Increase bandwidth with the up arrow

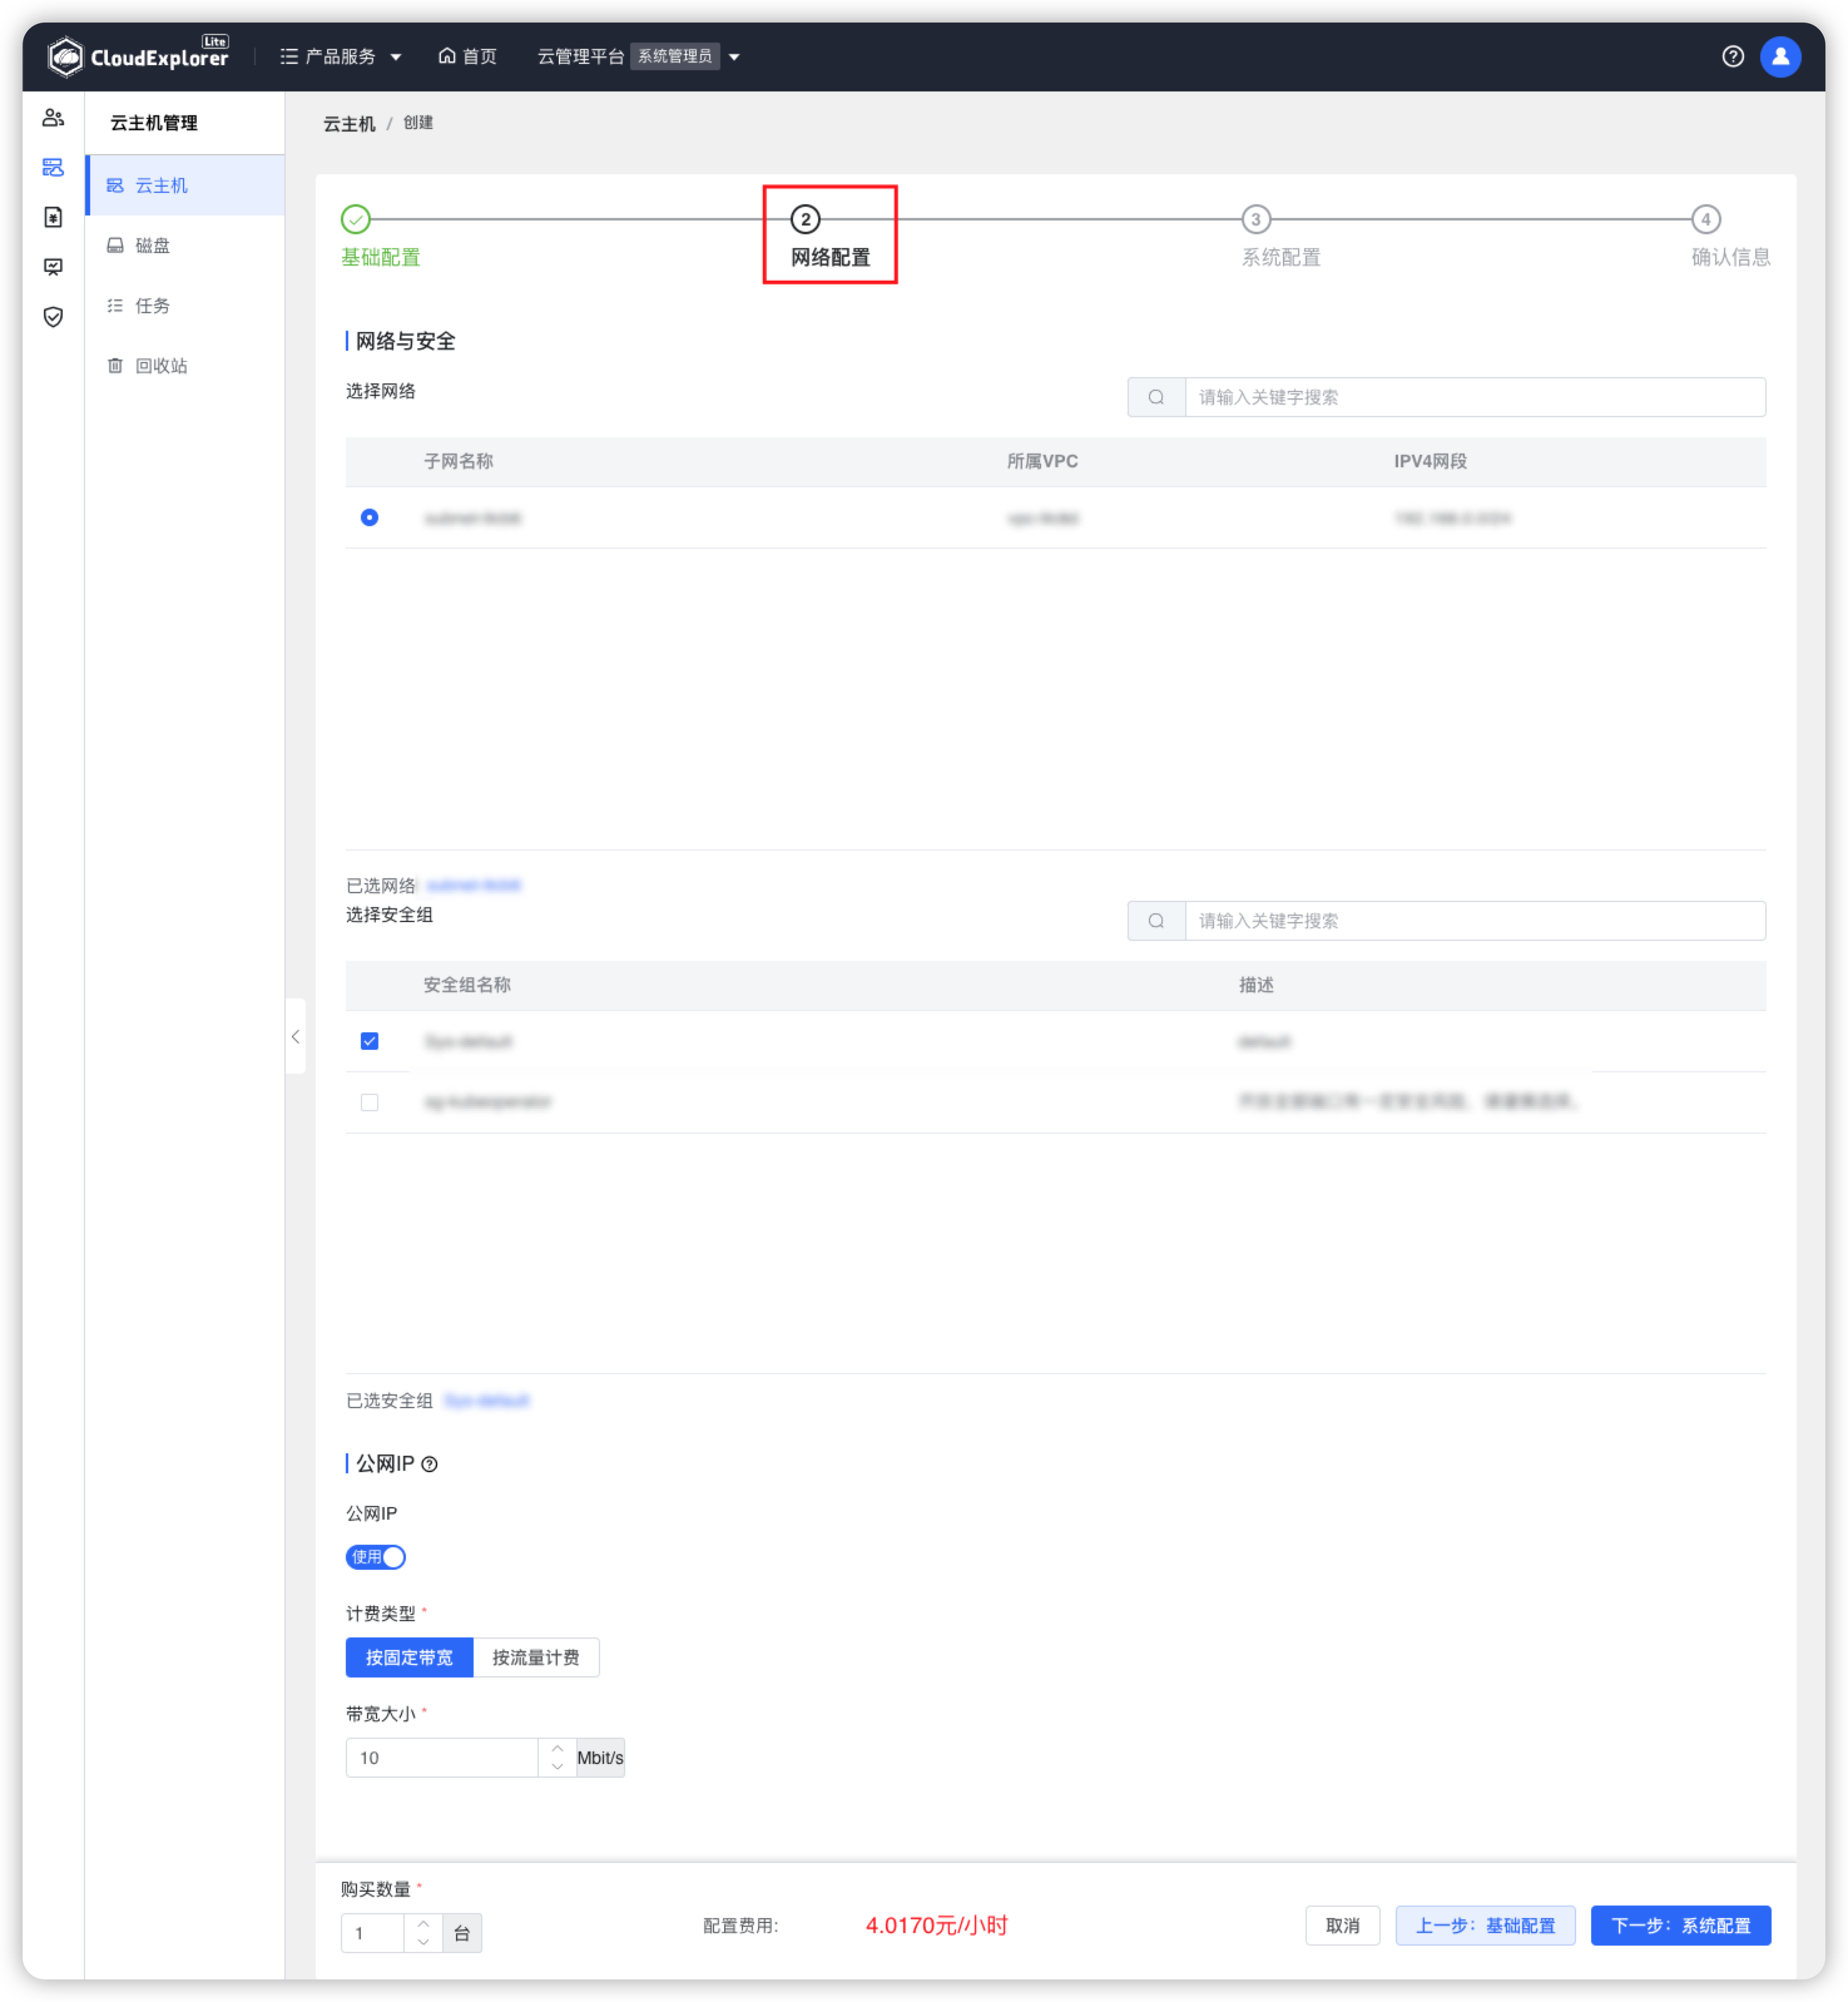tap(557, 1748)
